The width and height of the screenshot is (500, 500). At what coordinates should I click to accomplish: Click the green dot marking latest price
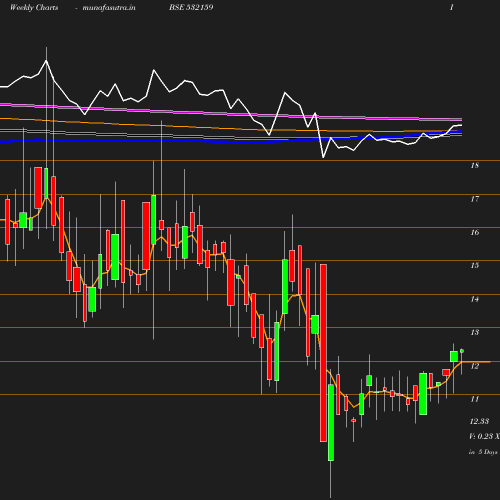click(x=462, y=351)
